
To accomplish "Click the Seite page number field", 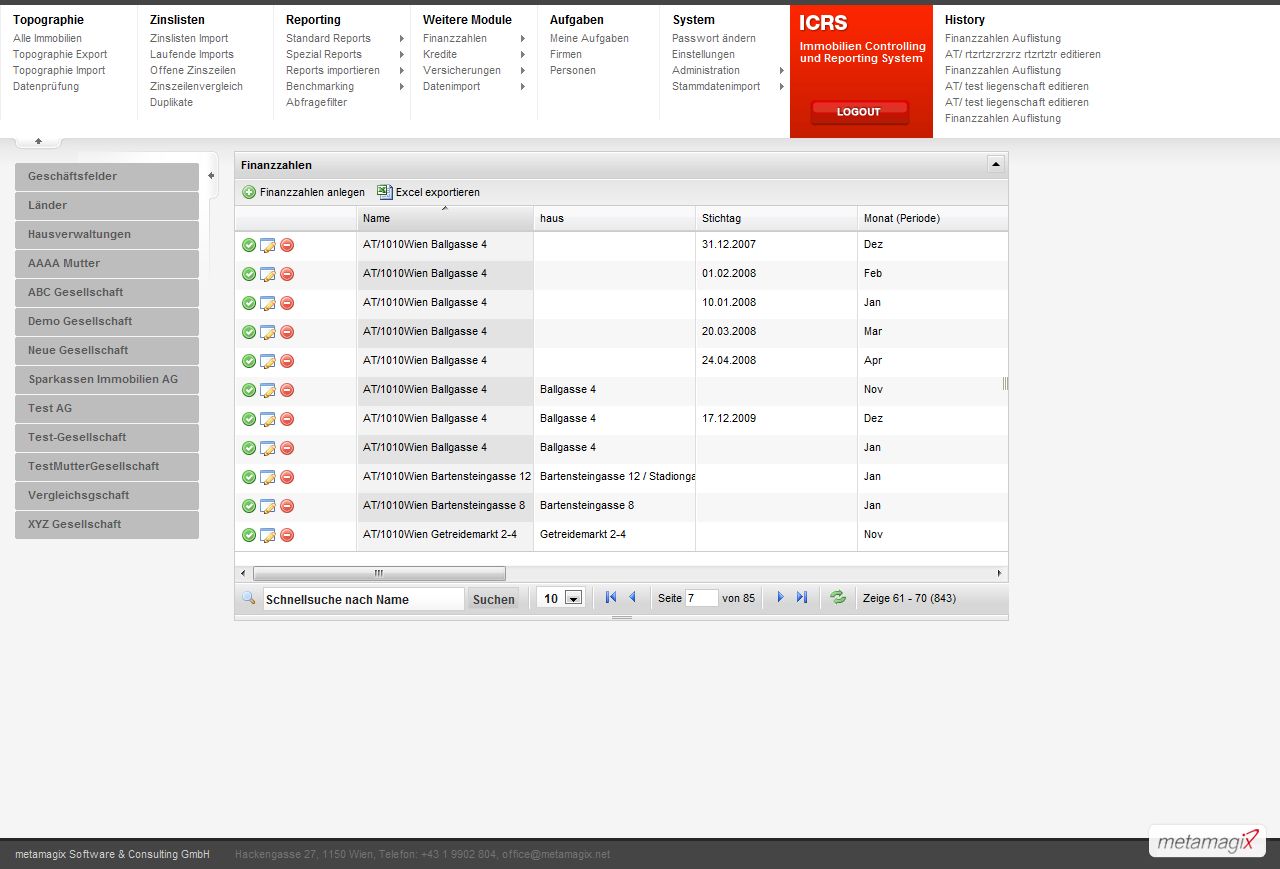I will coord(701,598).
